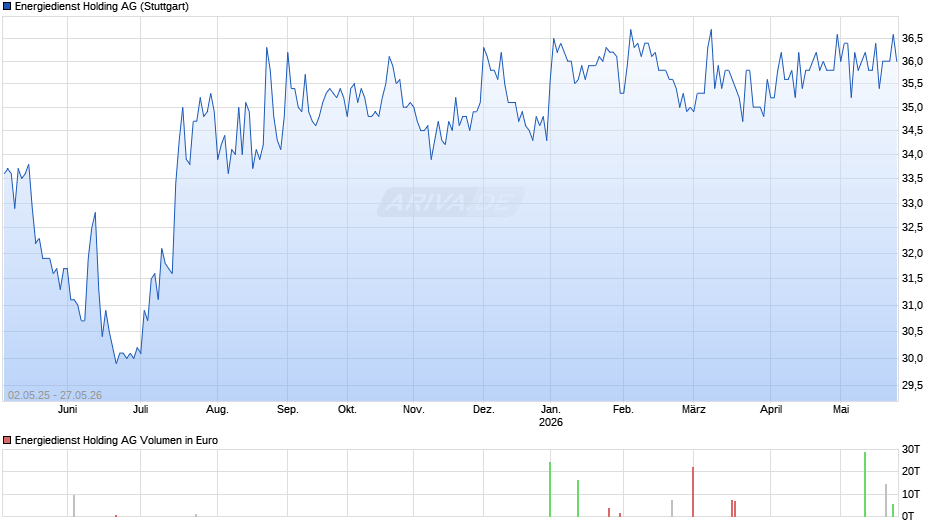Click the 'Okt.' month label
Image resolution: width=940 pixels, height=526 pixels.
347,410
